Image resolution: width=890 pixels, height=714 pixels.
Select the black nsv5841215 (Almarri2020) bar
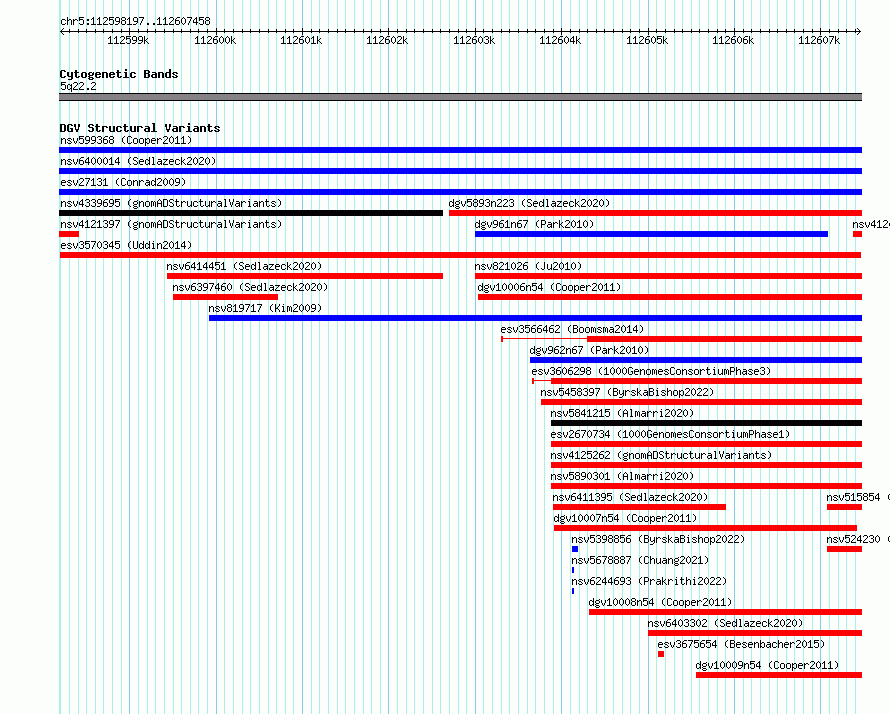click(x=707, y=423)
